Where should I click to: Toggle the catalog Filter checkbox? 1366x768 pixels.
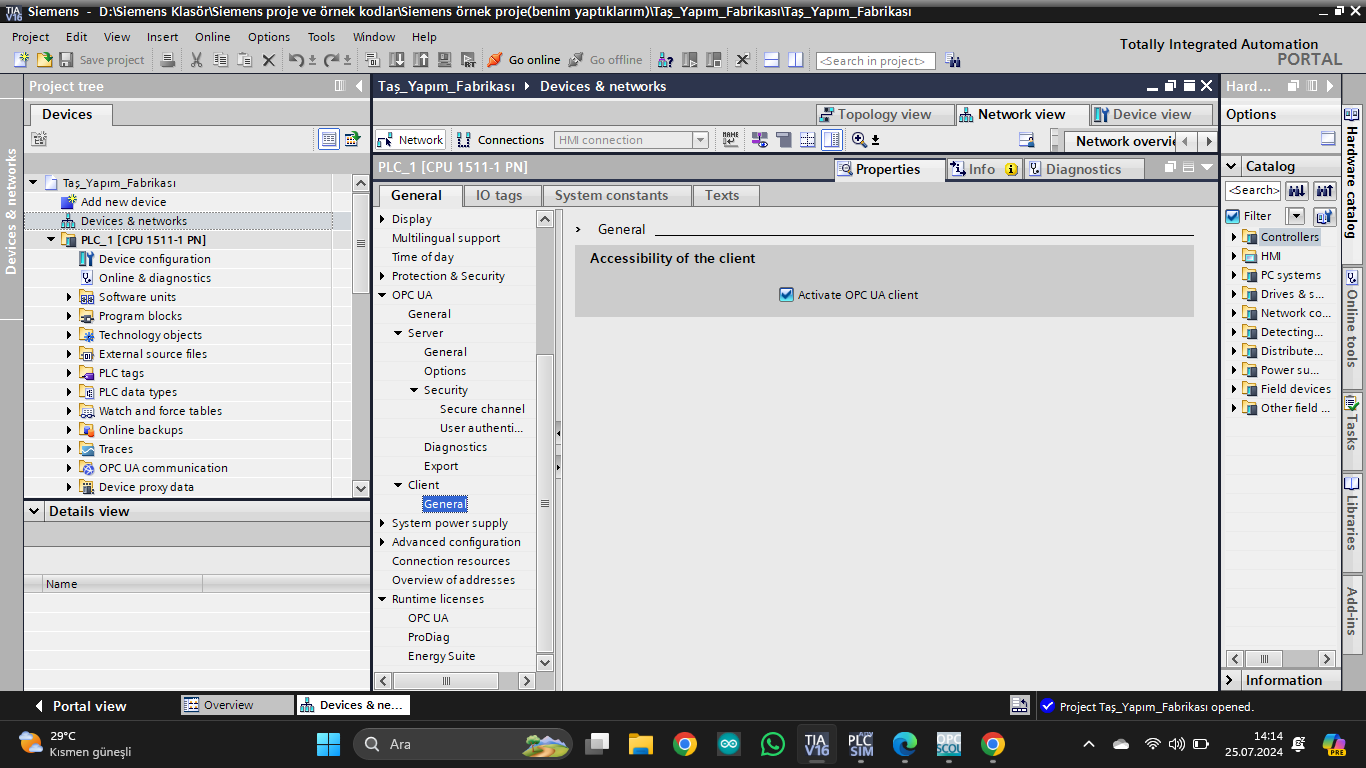pyautogui.click(x=1233, y=216)
